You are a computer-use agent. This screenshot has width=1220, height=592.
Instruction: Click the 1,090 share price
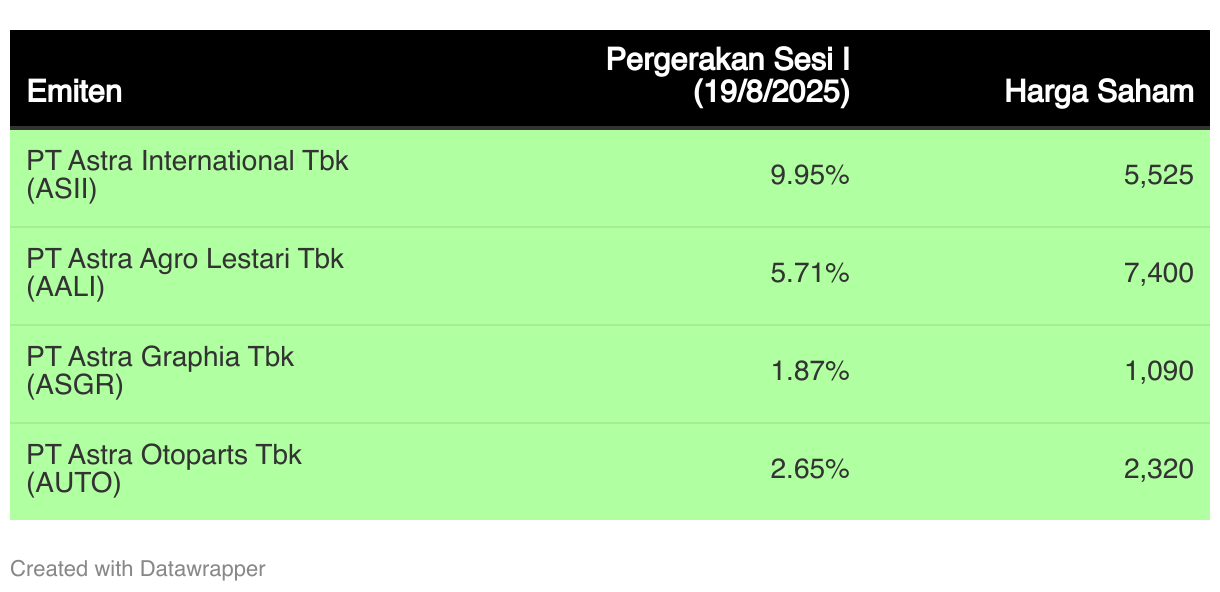[x=1158, y=371]
